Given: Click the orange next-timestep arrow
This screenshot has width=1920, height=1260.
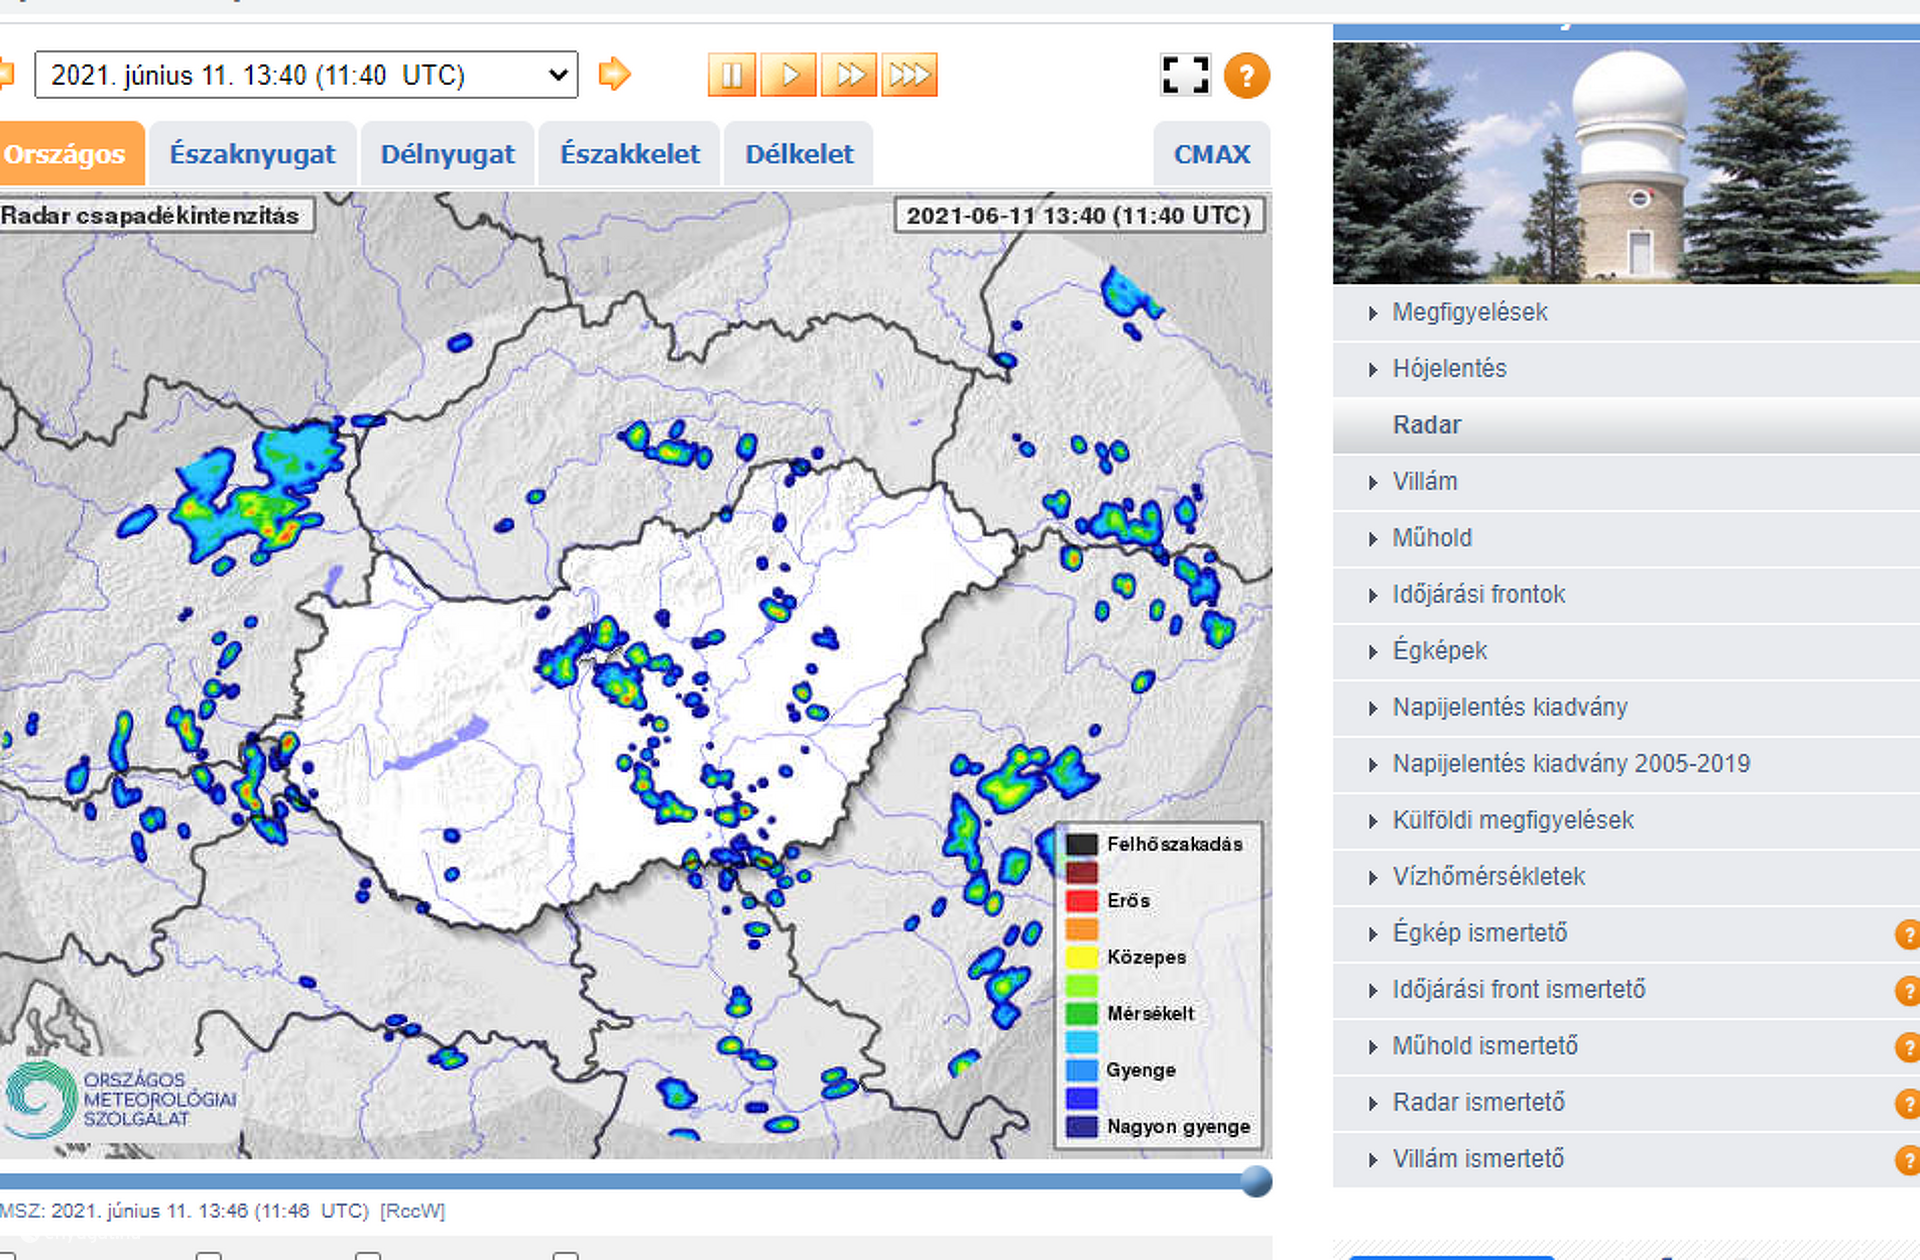Looking at the screenshot, I should click(614, 74).
